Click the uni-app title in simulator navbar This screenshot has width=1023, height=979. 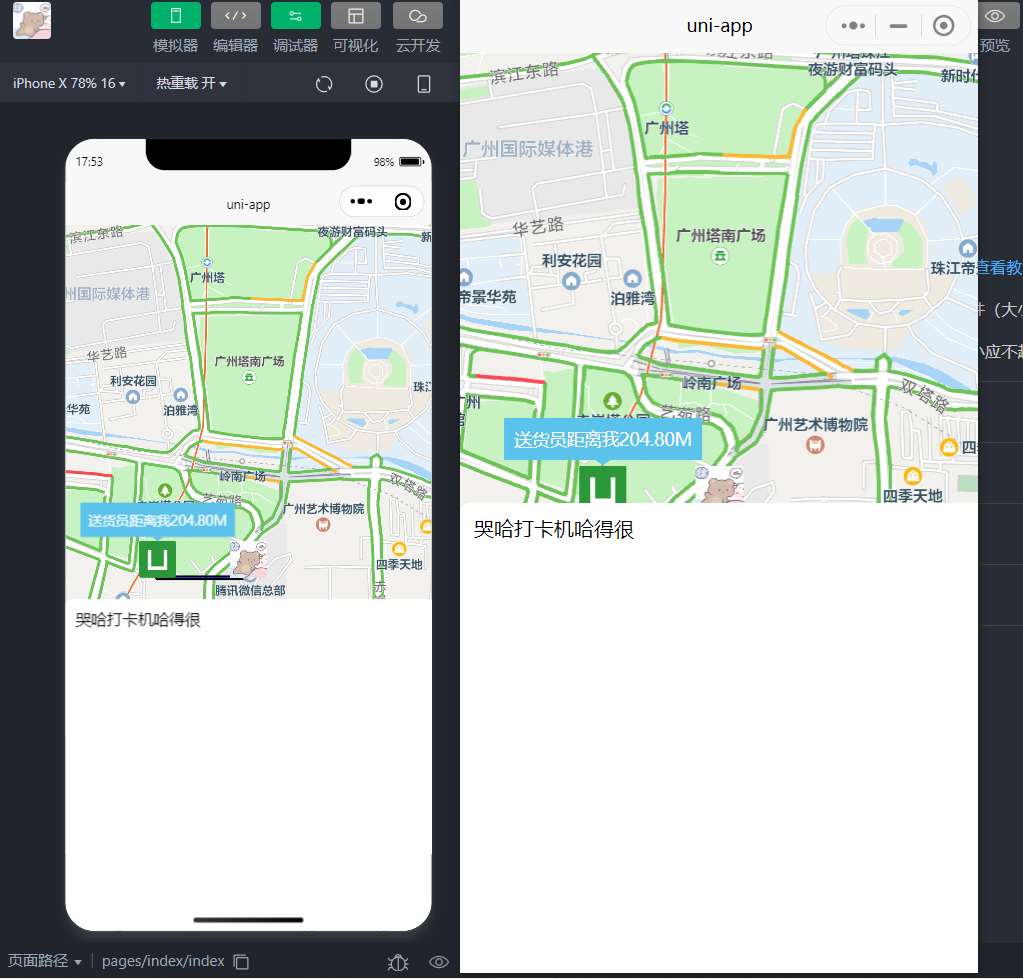click(248, 204)
